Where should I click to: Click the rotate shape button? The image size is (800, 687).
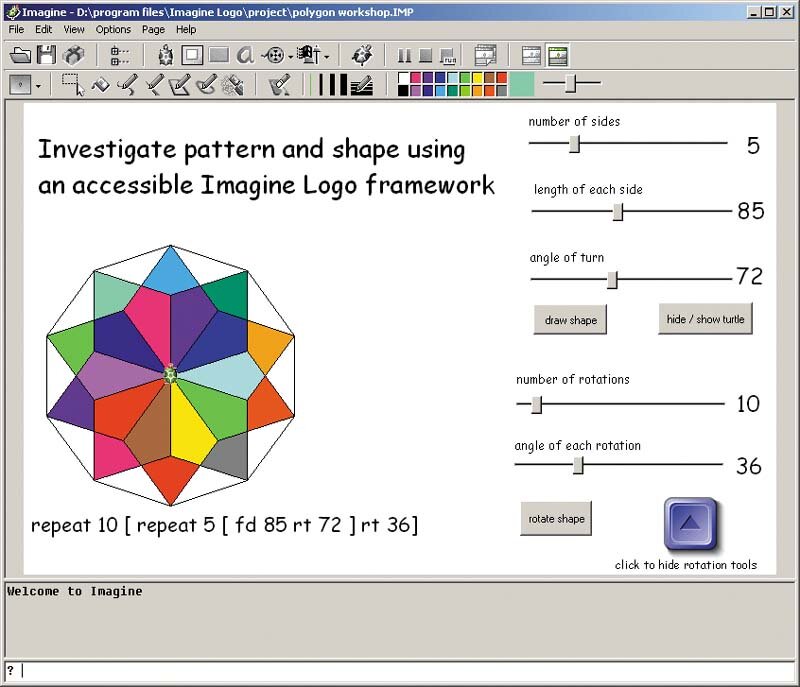(x=556, y=519)
